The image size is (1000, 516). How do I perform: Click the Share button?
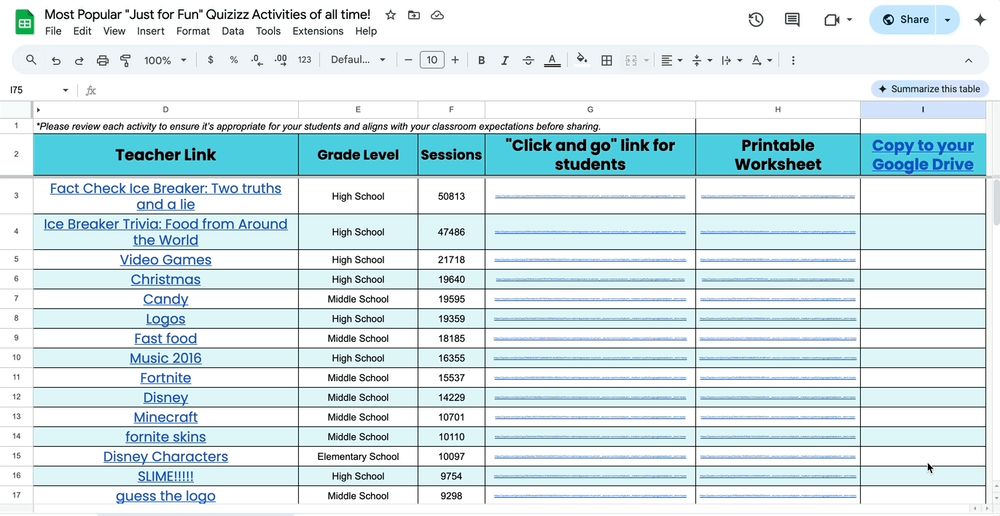[904, 20]
